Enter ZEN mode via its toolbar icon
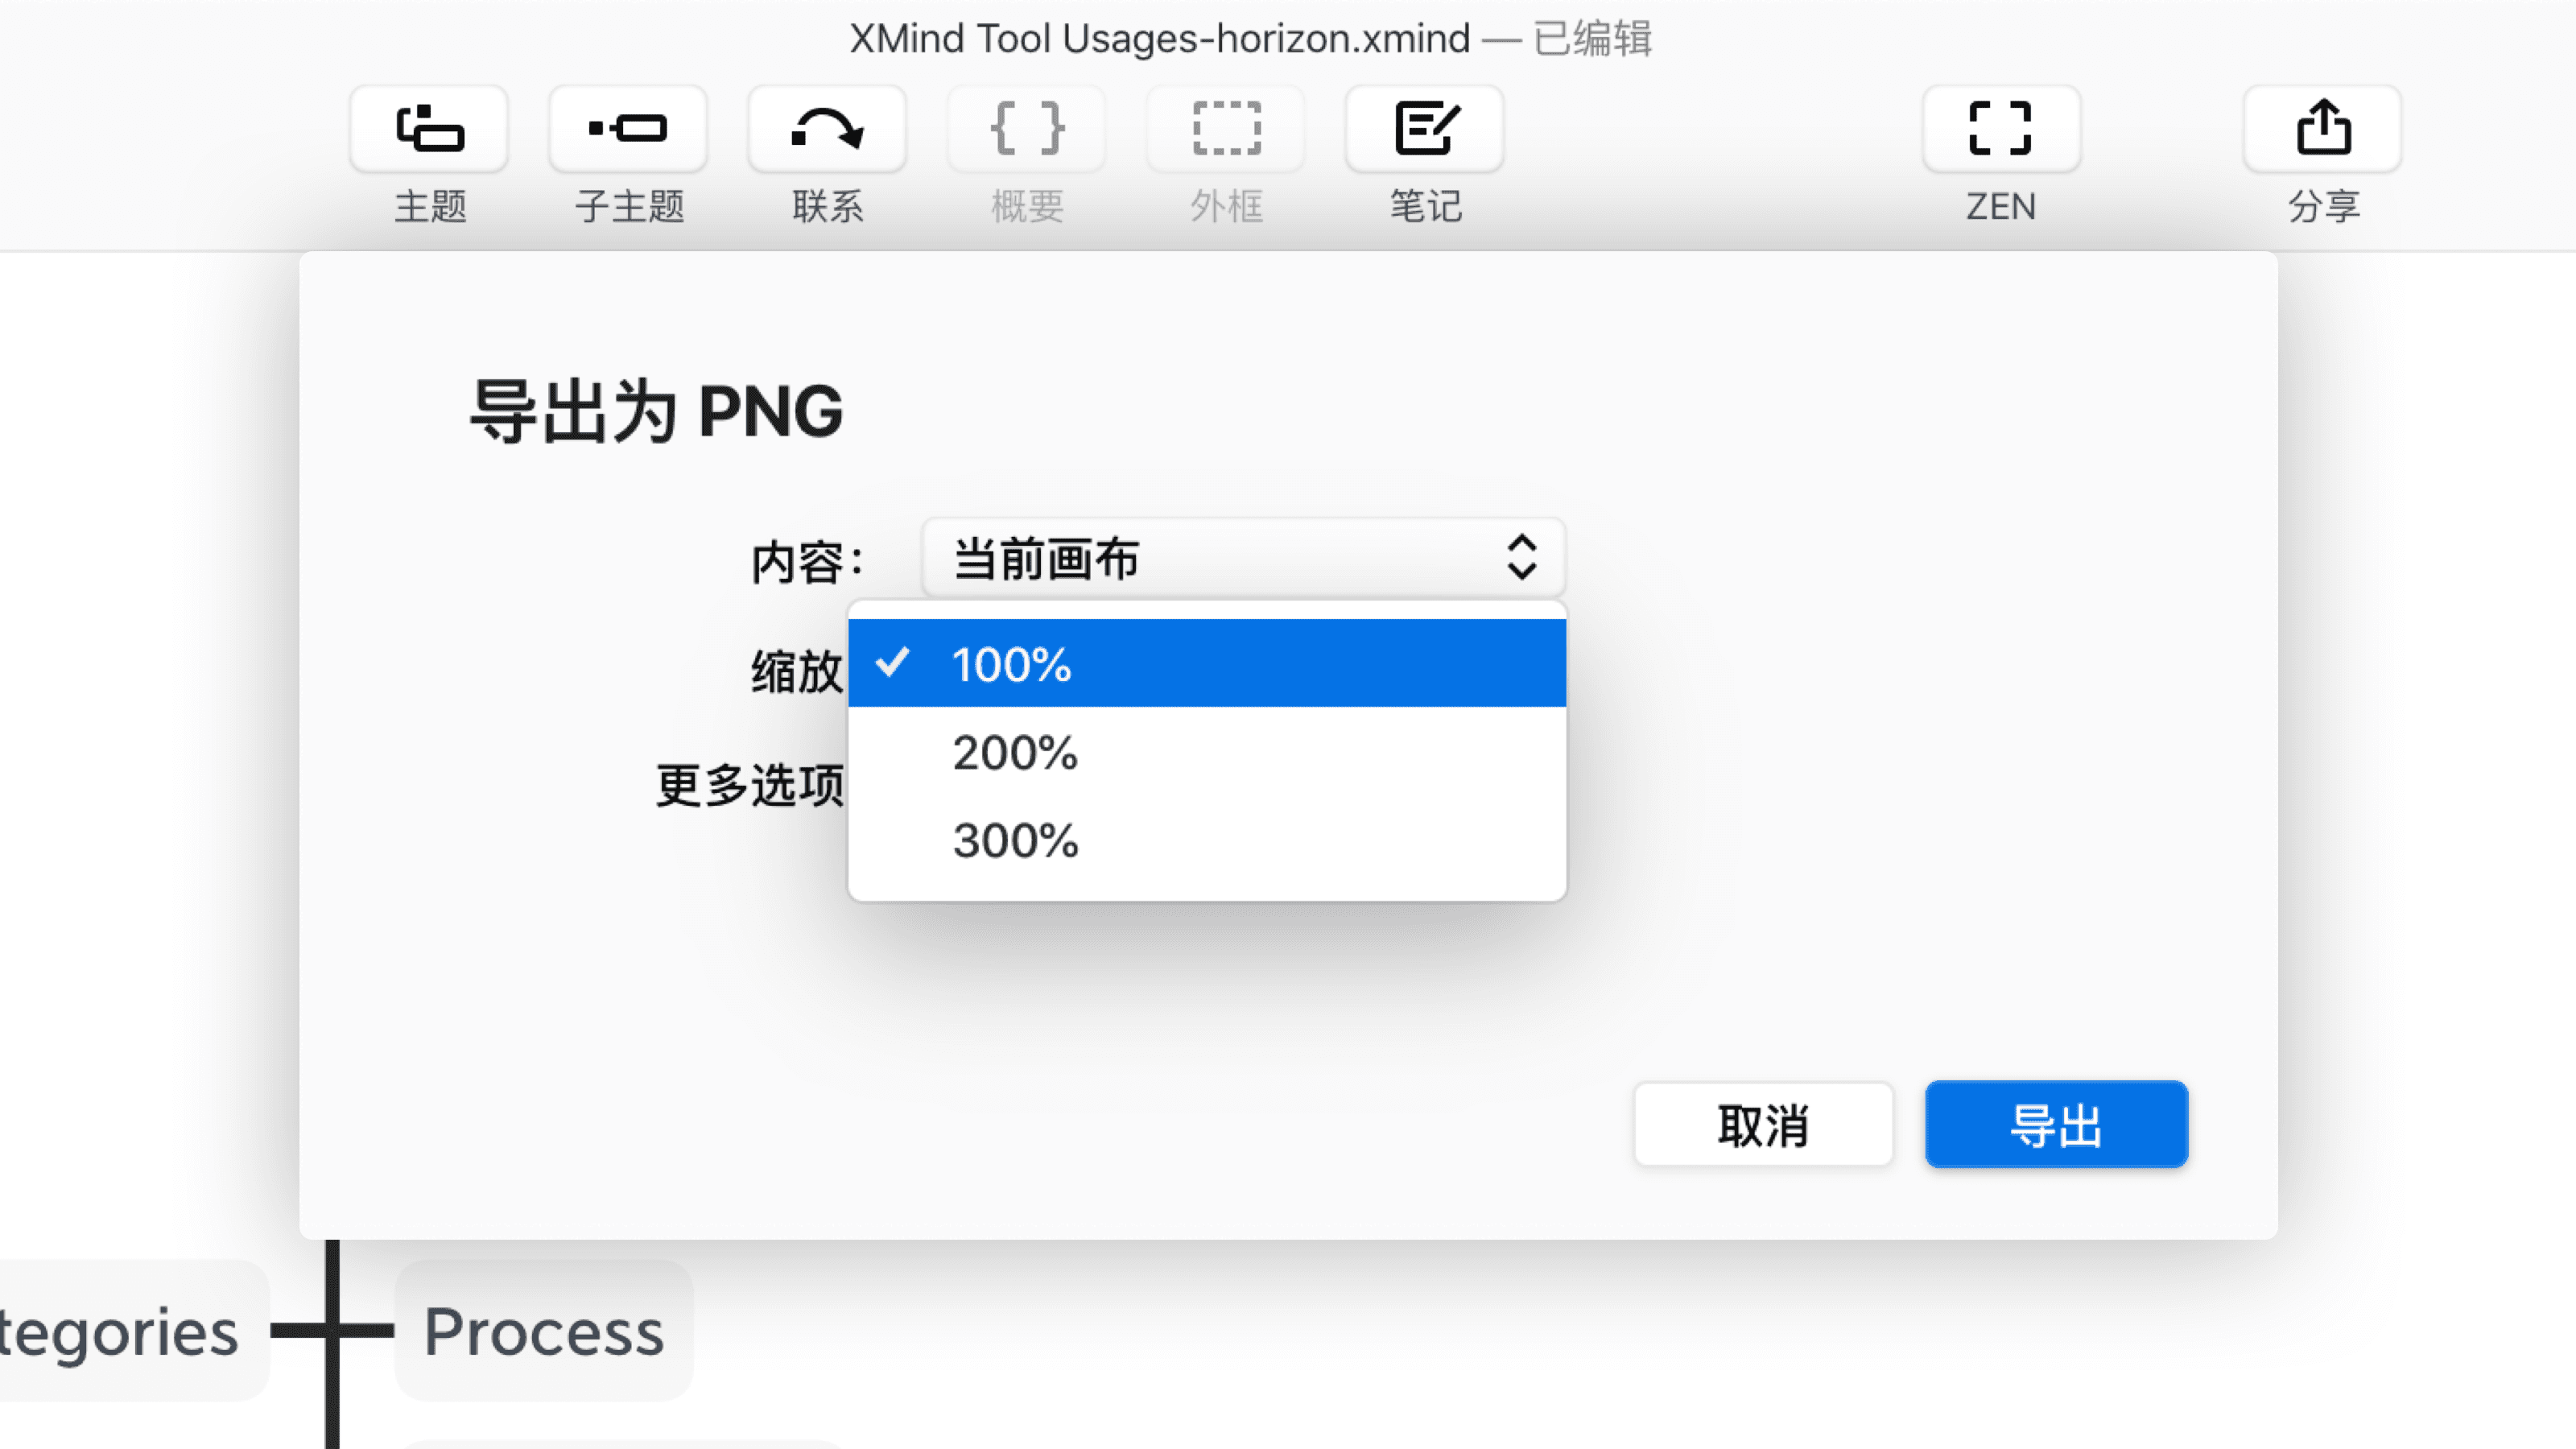This screenshot has width=2576, height=1449. (2000, 130)
